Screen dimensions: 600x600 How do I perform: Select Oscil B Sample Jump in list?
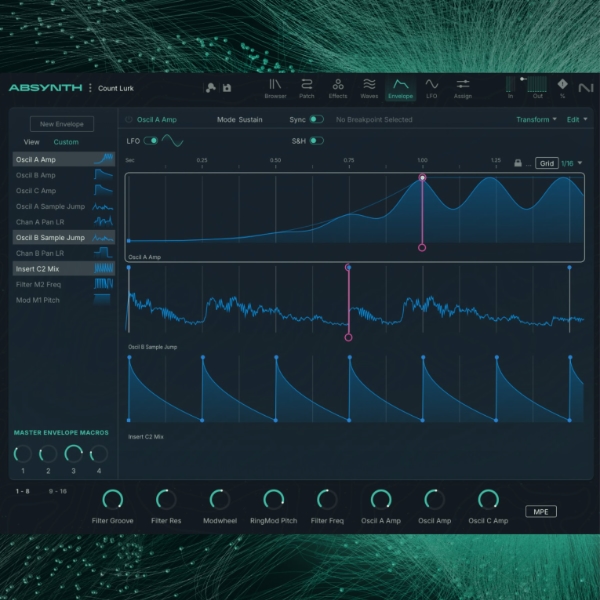pyautogui.click(x=64, y=237)
